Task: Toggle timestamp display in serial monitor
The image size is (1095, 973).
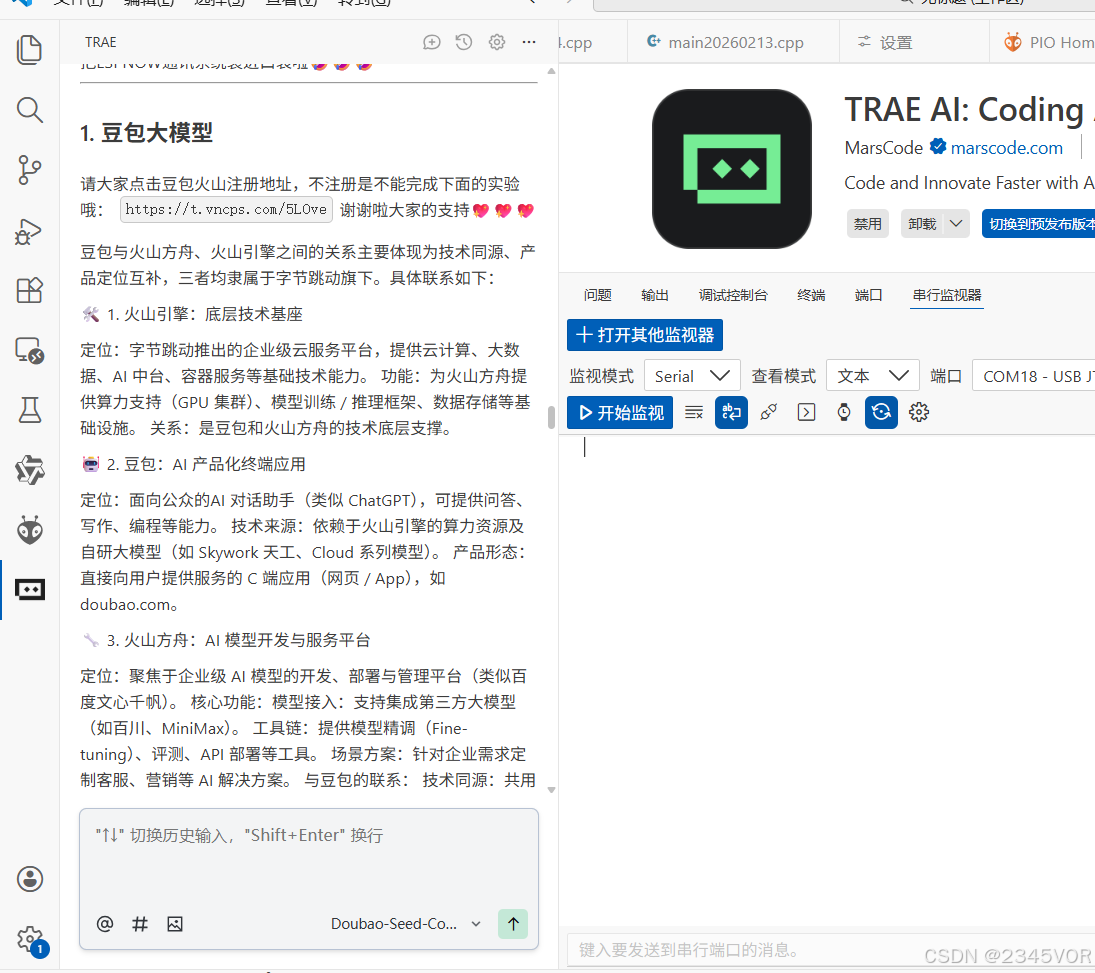Action: 844,412
